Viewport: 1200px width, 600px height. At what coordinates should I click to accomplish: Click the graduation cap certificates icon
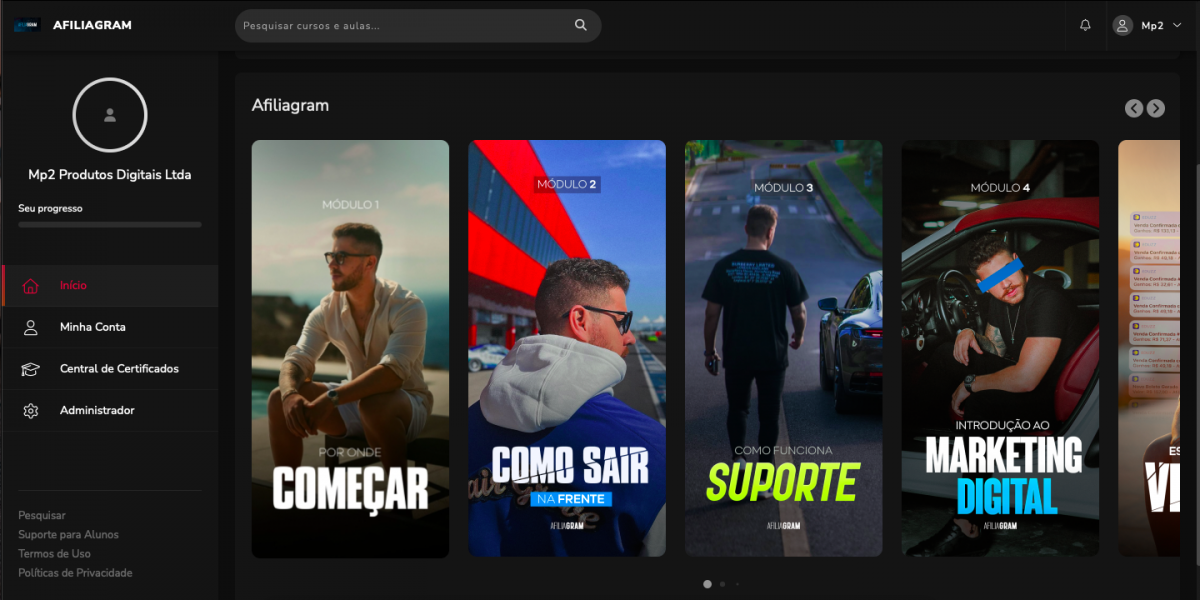coord(31,369)
